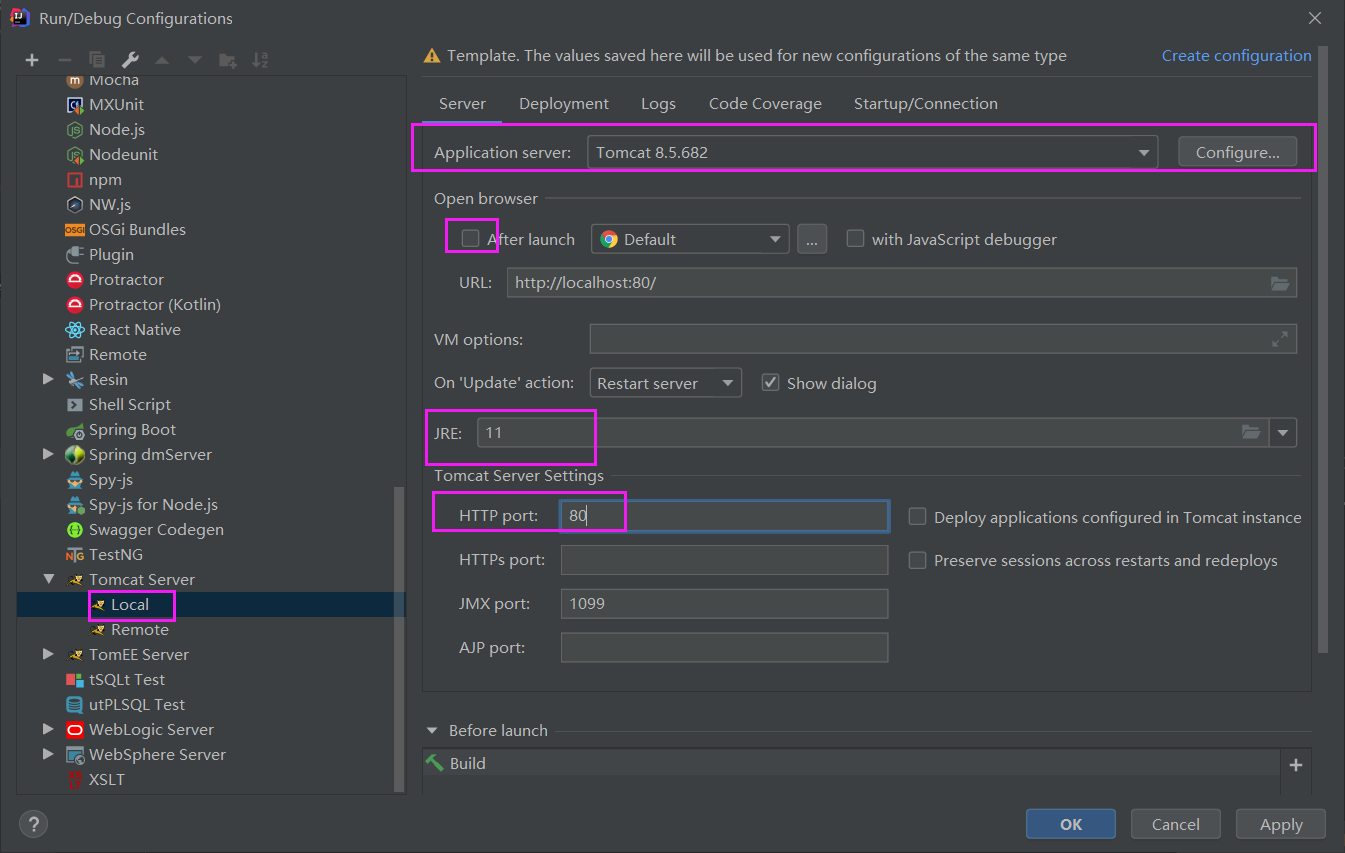The image size is (1345, 853).
Task: Check Deploy applications configured in Tomcat instance
Action: [917, 517]
